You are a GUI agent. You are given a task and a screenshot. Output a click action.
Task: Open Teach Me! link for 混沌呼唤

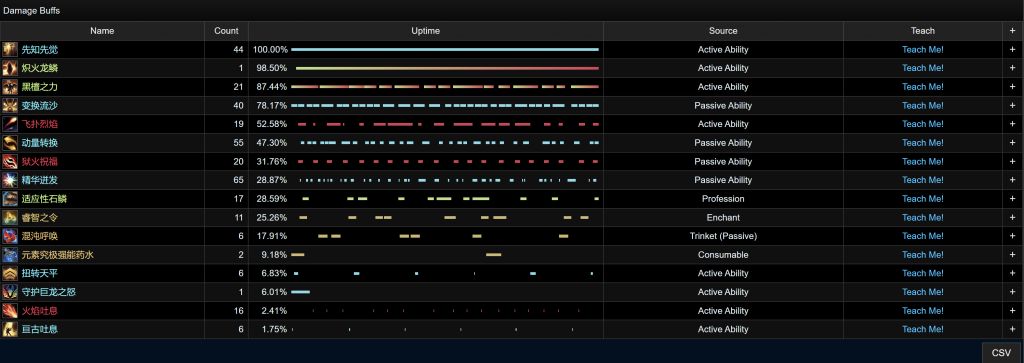point(923,236)
